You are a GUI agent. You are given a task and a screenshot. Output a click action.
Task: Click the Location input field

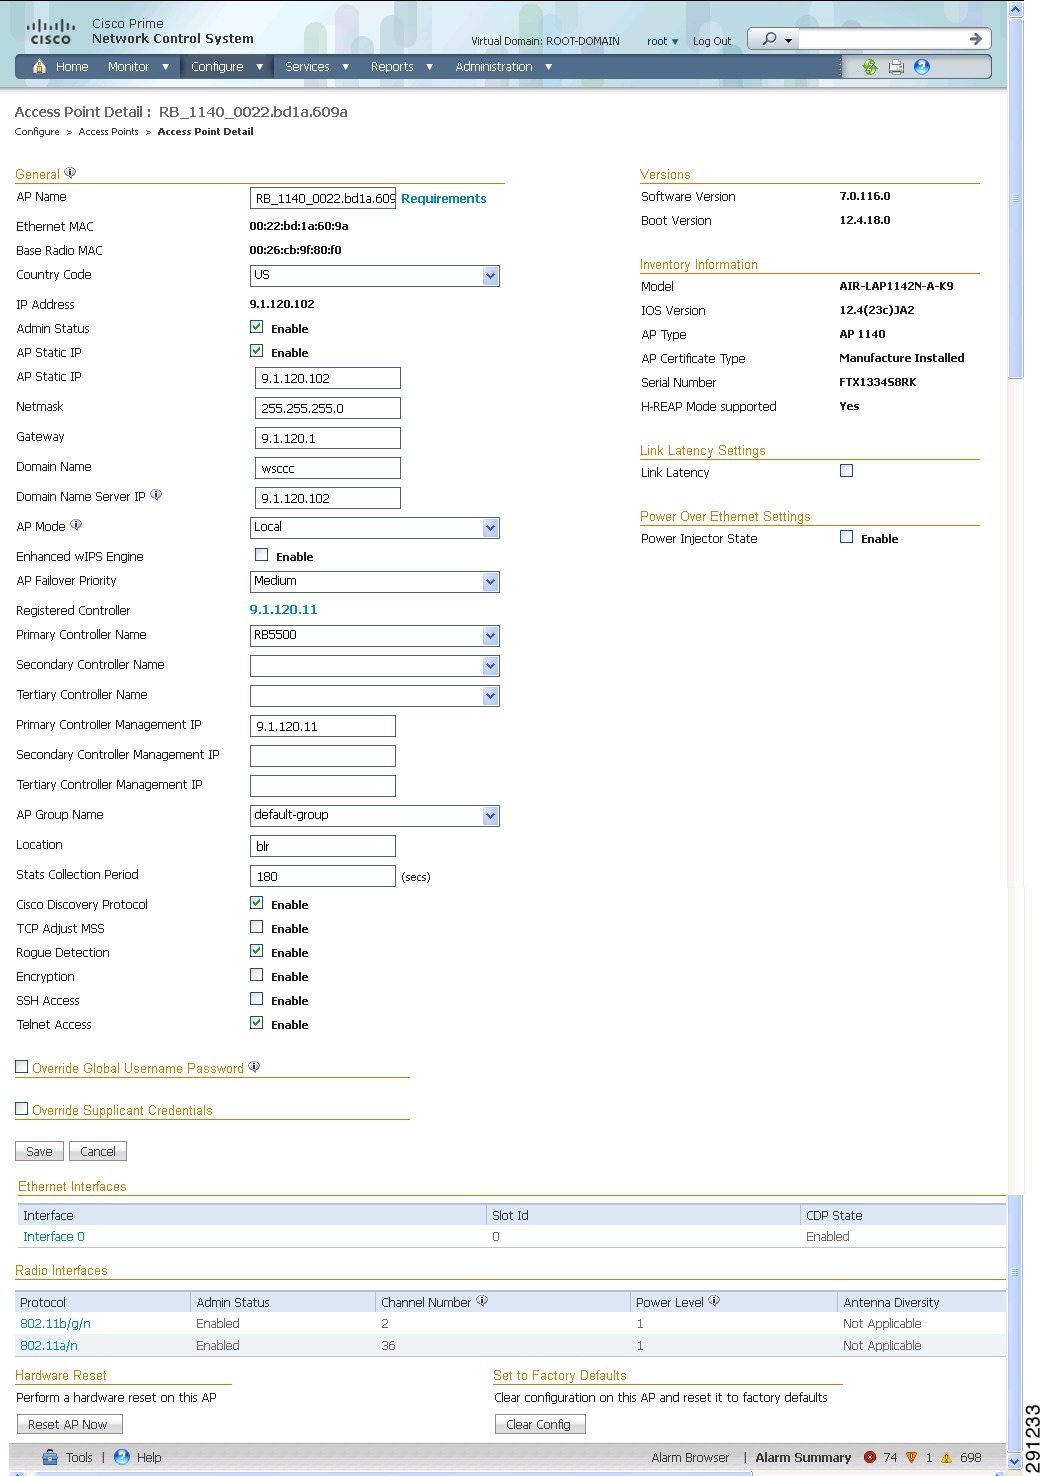pos(322,846)
